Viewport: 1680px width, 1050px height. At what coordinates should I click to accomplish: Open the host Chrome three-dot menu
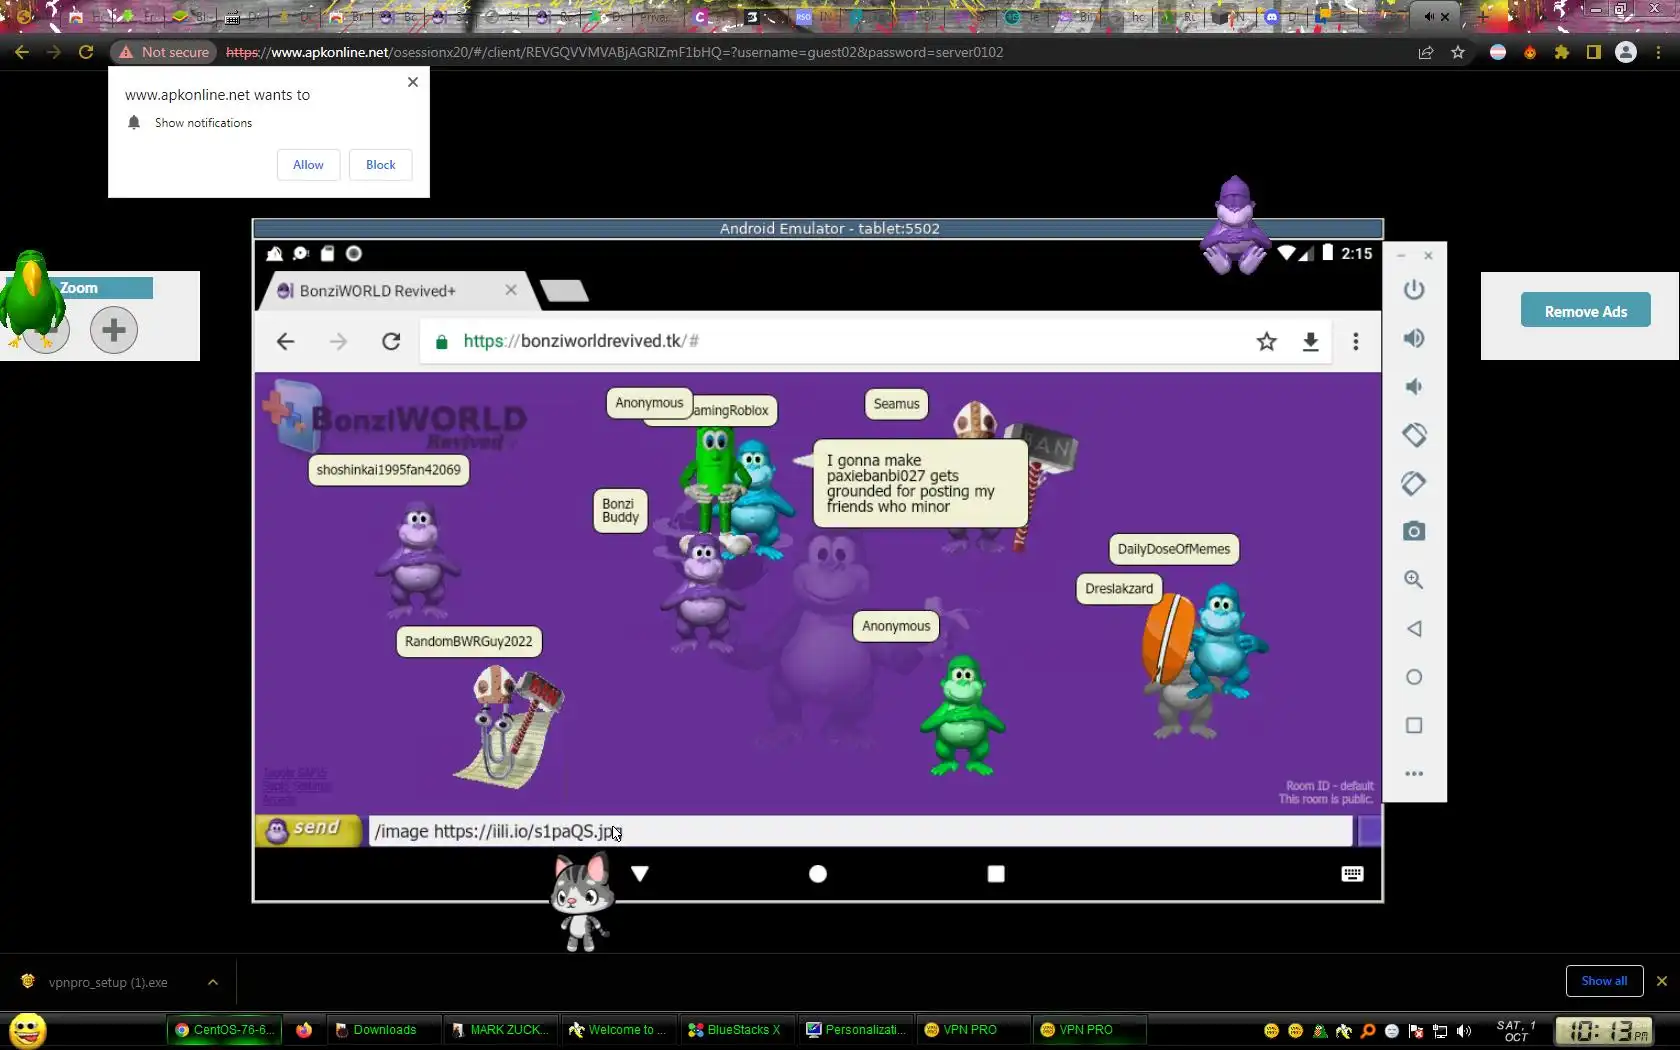click(1658, 52)
